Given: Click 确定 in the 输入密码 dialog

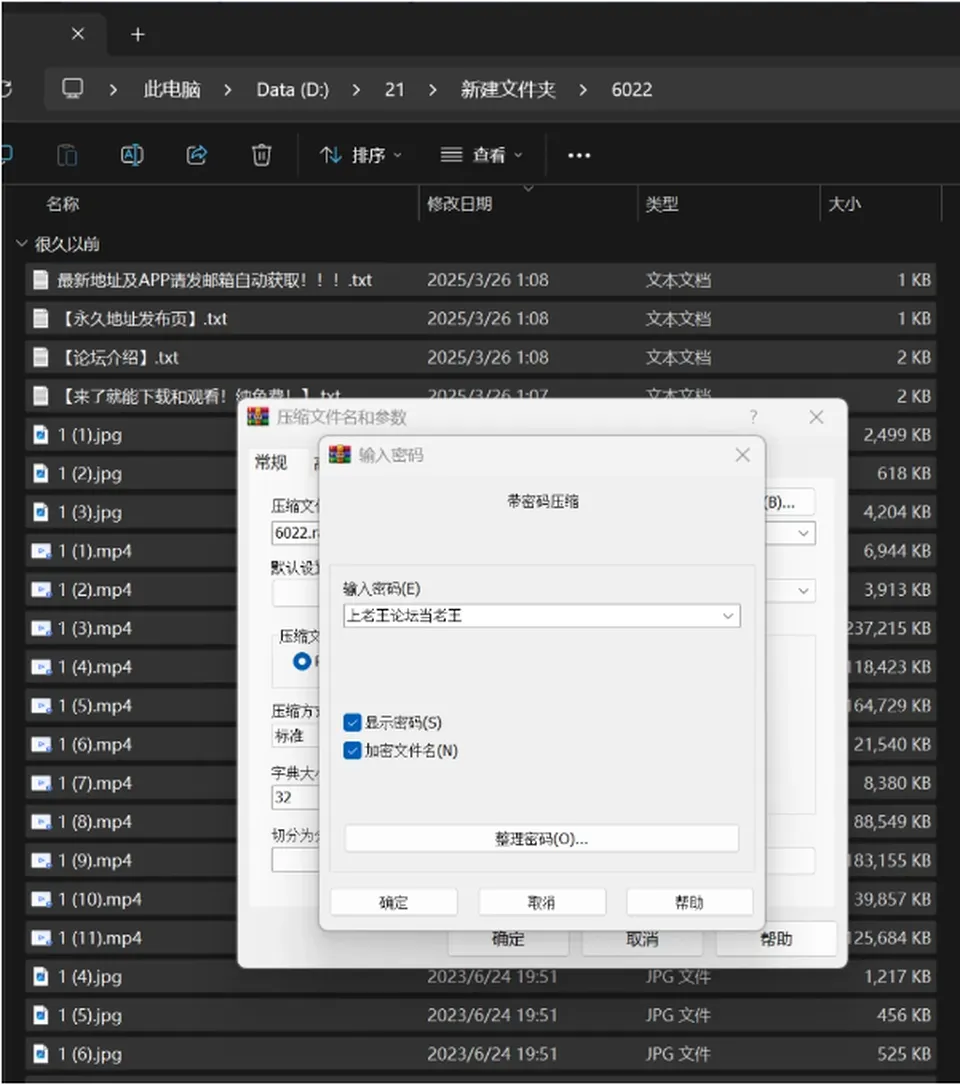Looking at the screenshot, I should [394, 902].
